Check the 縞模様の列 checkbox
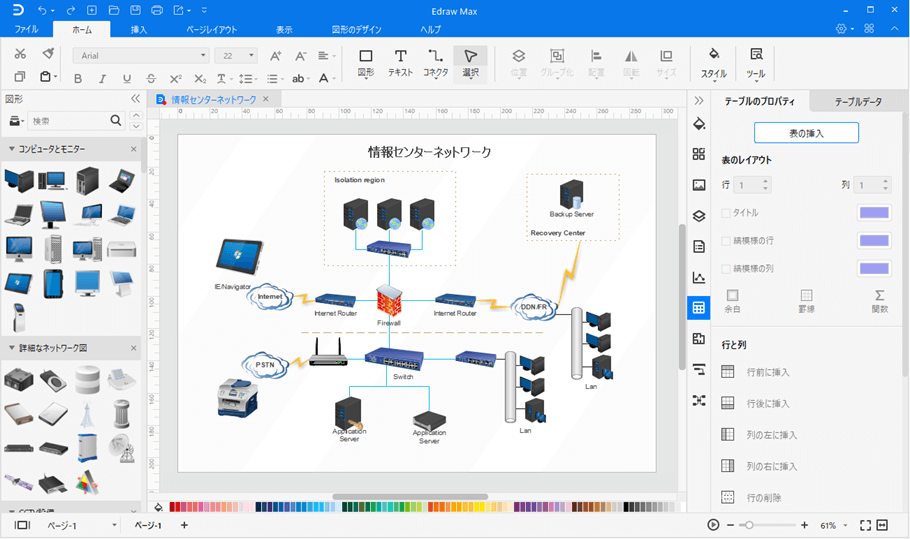910x539 pixels. pos(726,269)
